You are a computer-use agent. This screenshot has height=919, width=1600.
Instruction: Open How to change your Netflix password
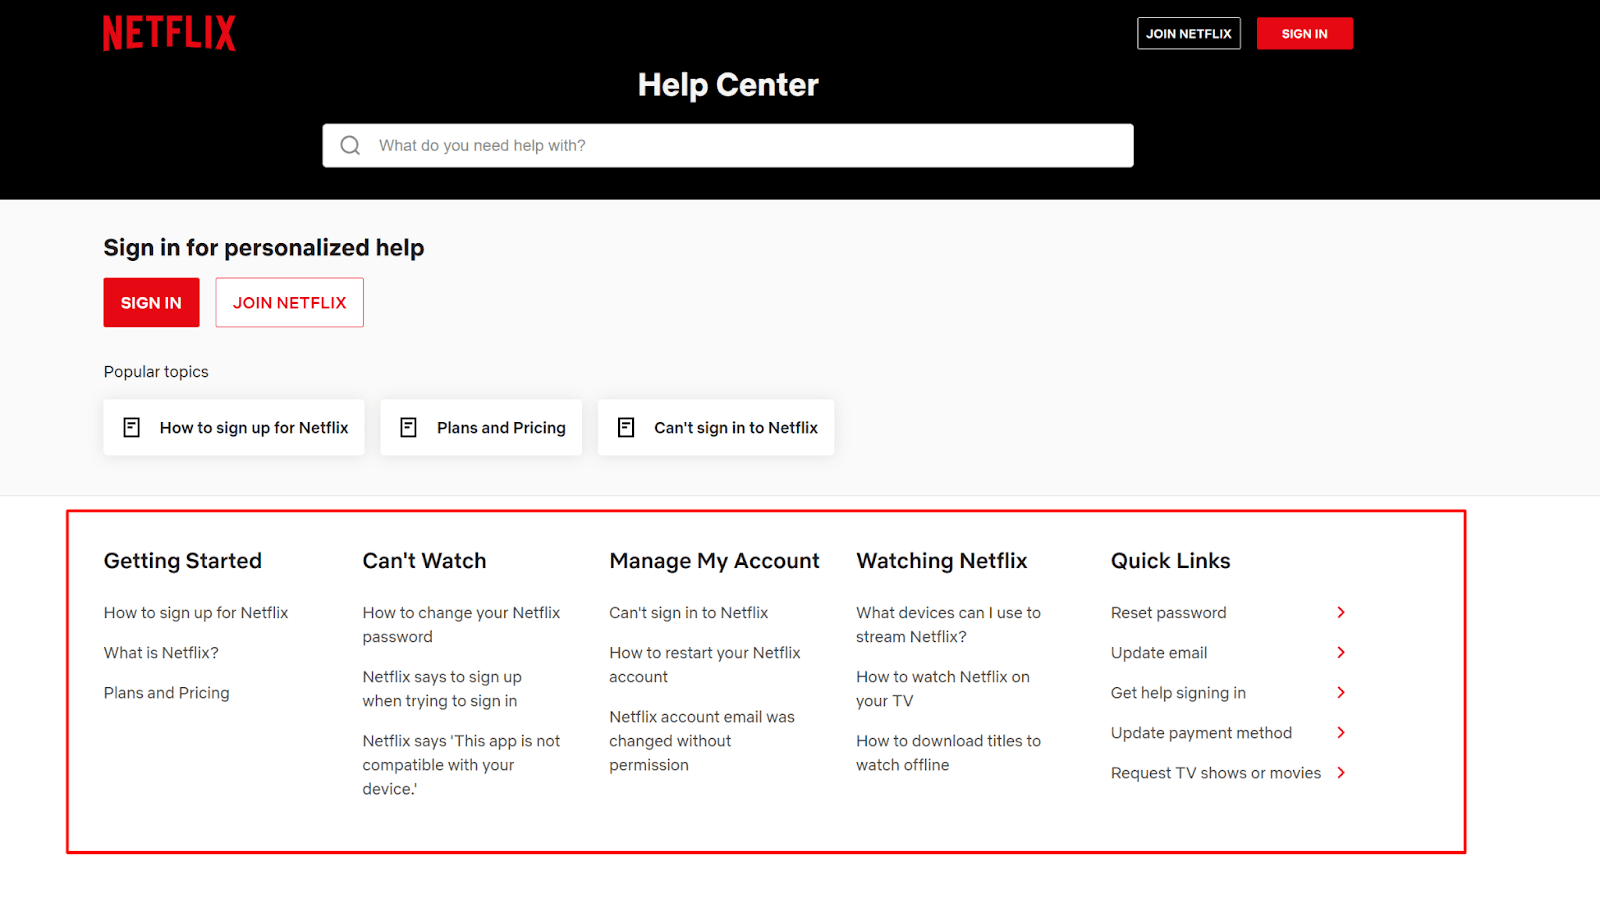[461, 625]
